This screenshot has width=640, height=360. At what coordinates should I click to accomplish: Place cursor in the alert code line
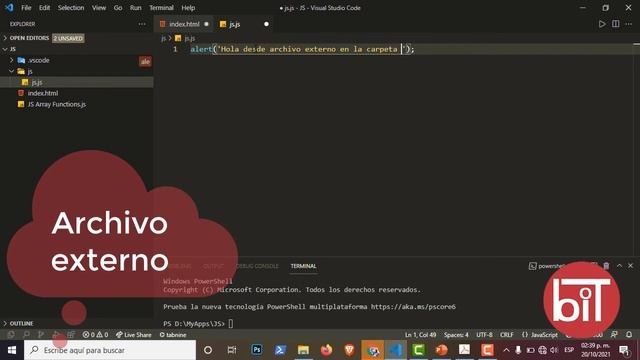coord(302,49)
